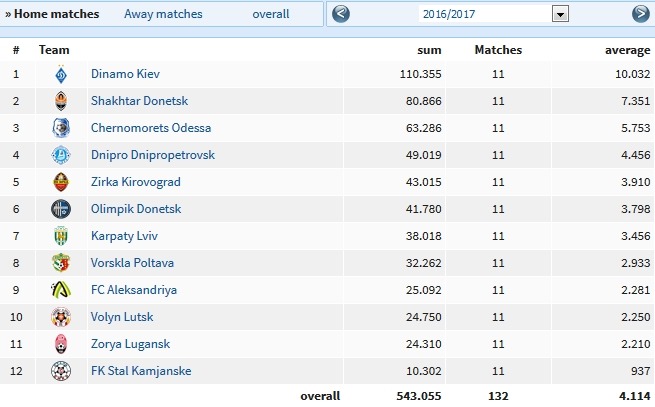Select the sum value 43.015
Image resolution: width=655 pixels, height=407 pixels.
[x=424, y=182]
